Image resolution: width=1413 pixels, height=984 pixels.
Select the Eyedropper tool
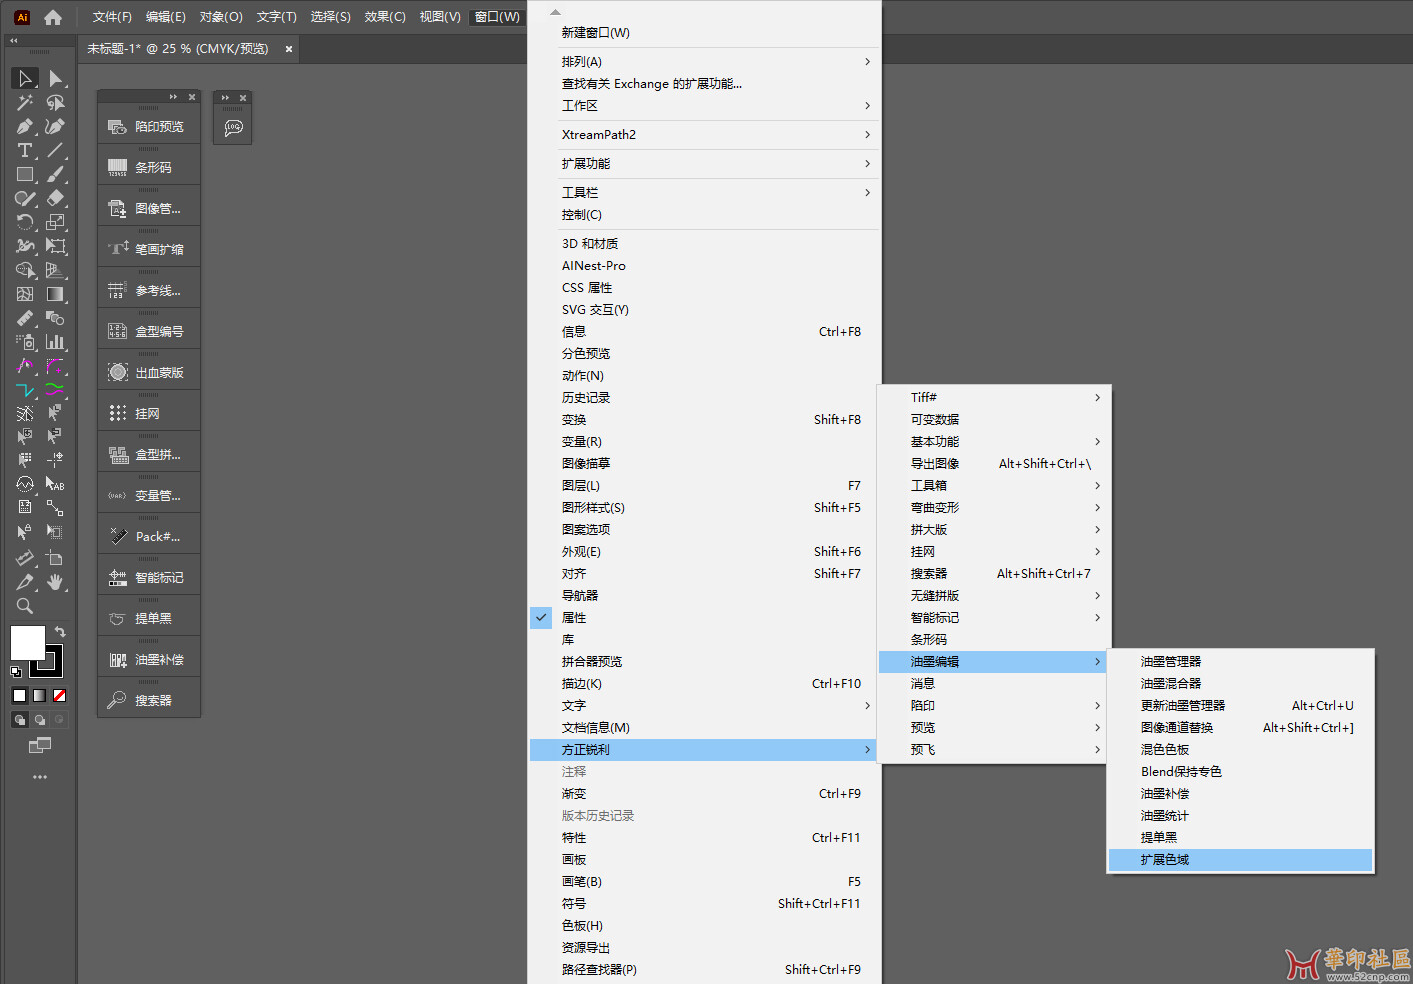[x=25, y=318]
